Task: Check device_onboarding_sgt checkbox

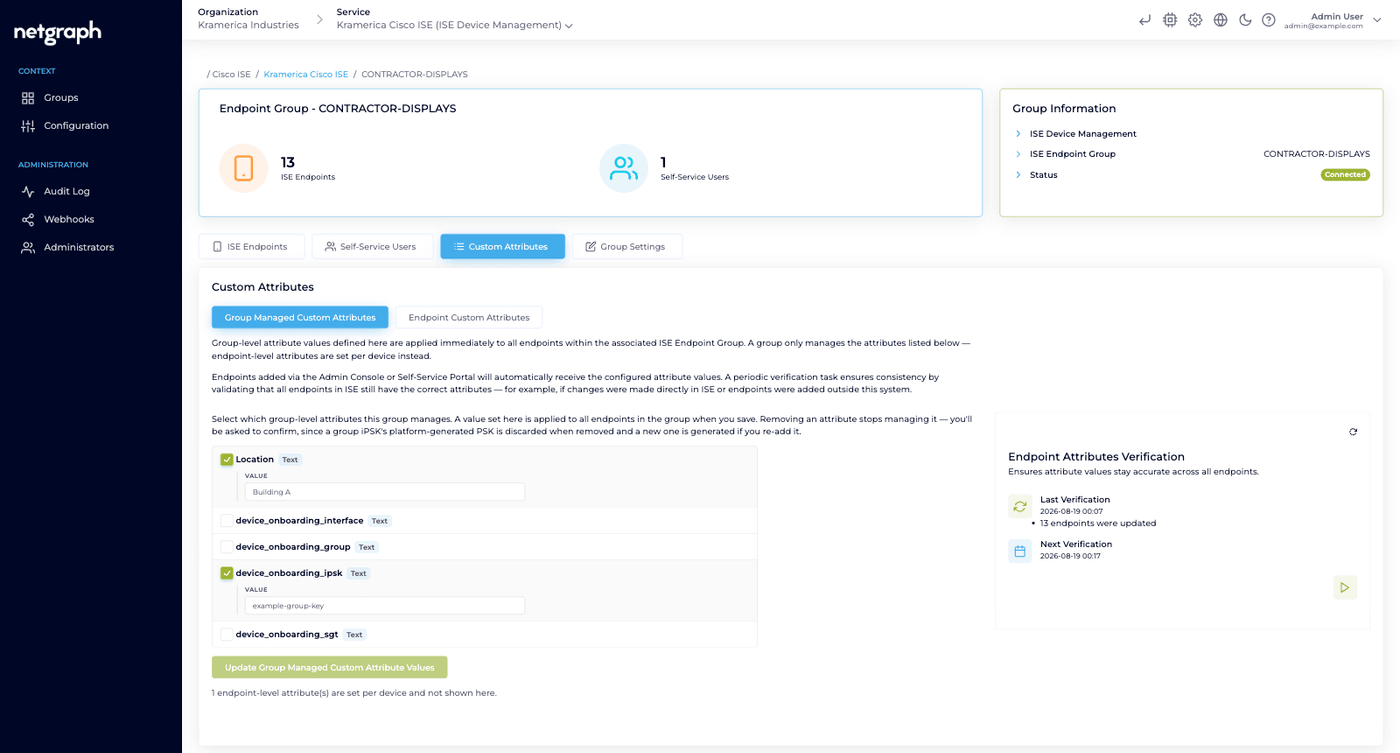Action: [x=227, y=634]
